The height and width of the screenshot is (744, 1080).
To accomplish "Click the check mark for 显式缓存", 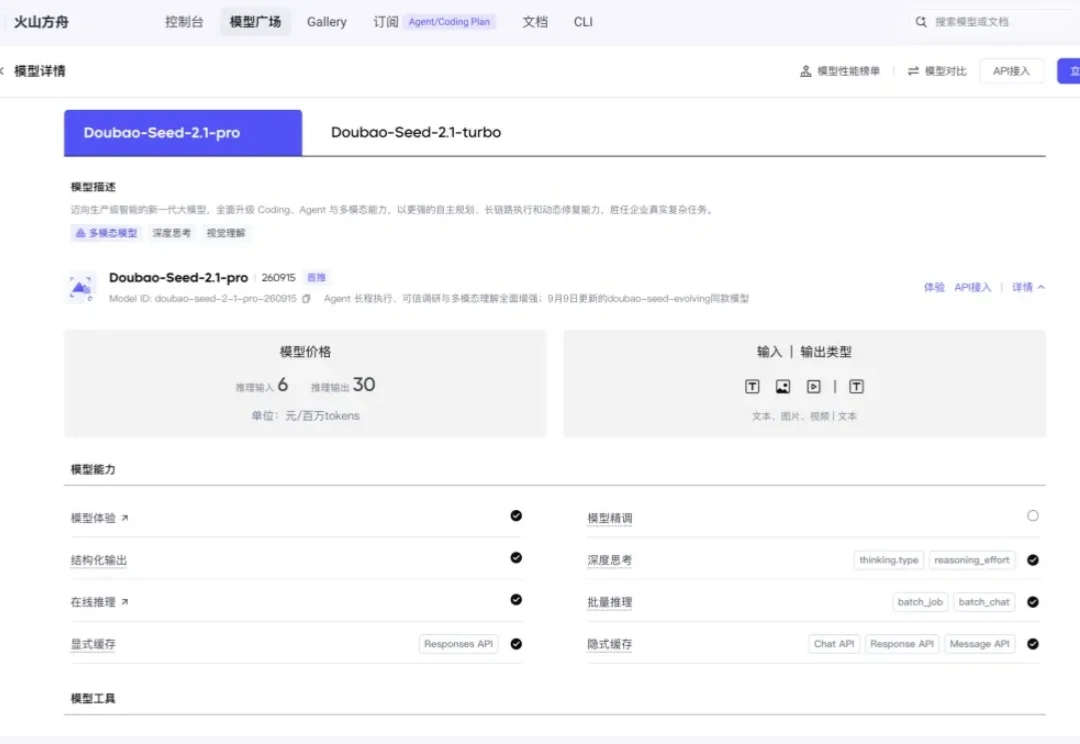I will (x=516, y=643).
